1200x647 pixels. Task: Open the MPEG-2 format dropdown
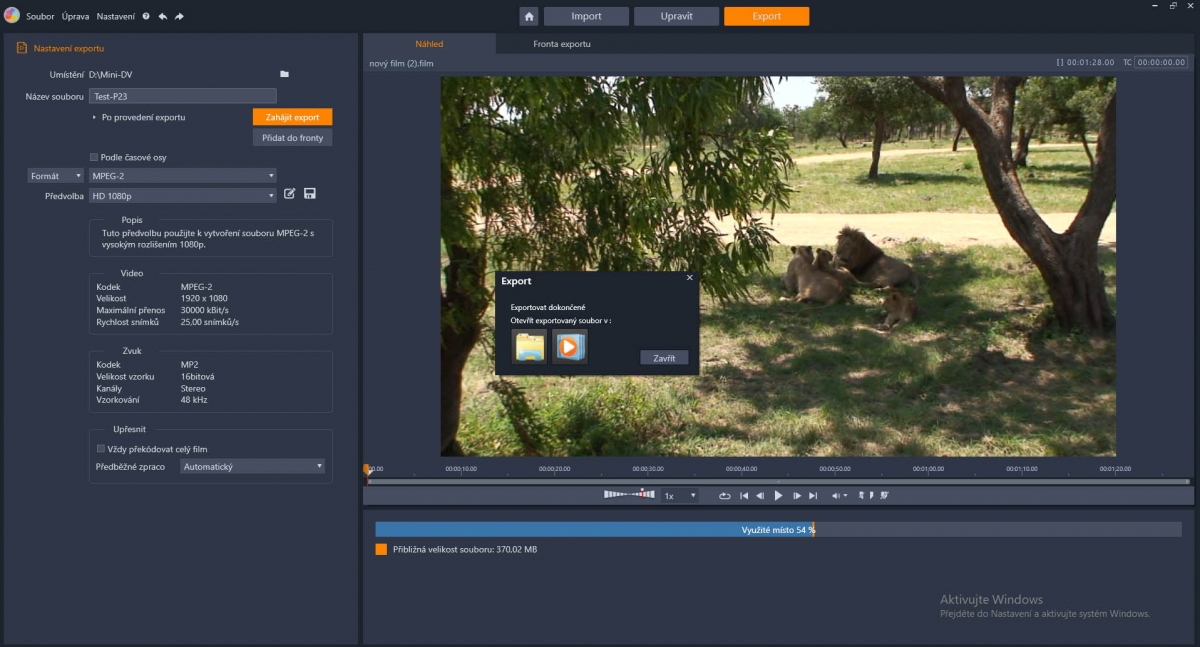pos(182,176)
